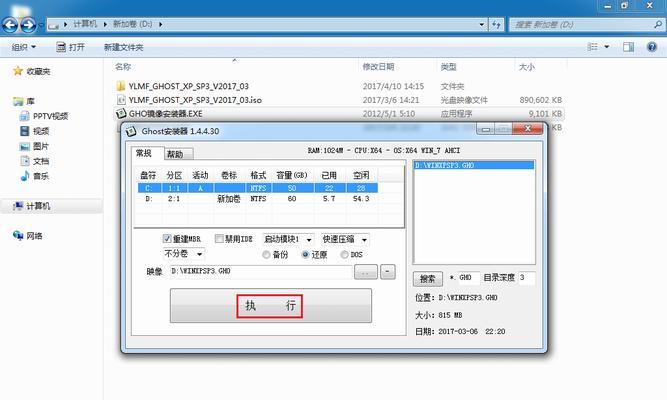Select 库 in the navigation pane

30,101
